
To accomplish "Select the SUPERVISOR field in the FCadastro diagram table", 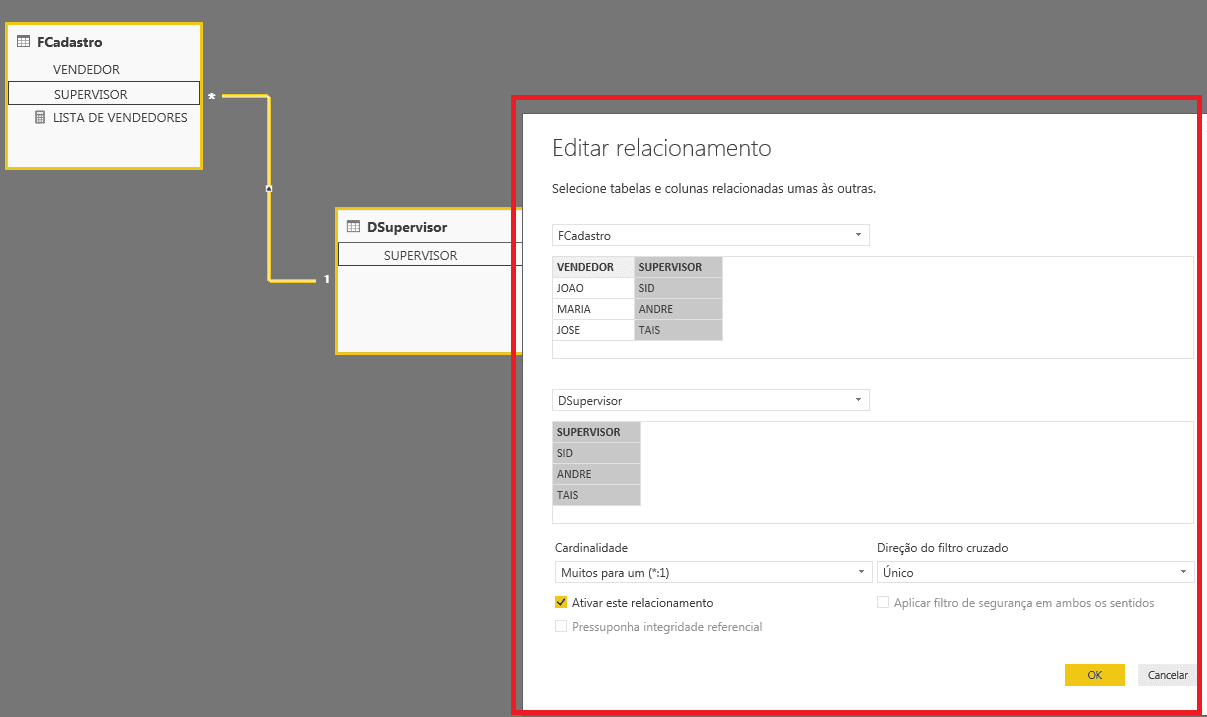I will [104, 94].
